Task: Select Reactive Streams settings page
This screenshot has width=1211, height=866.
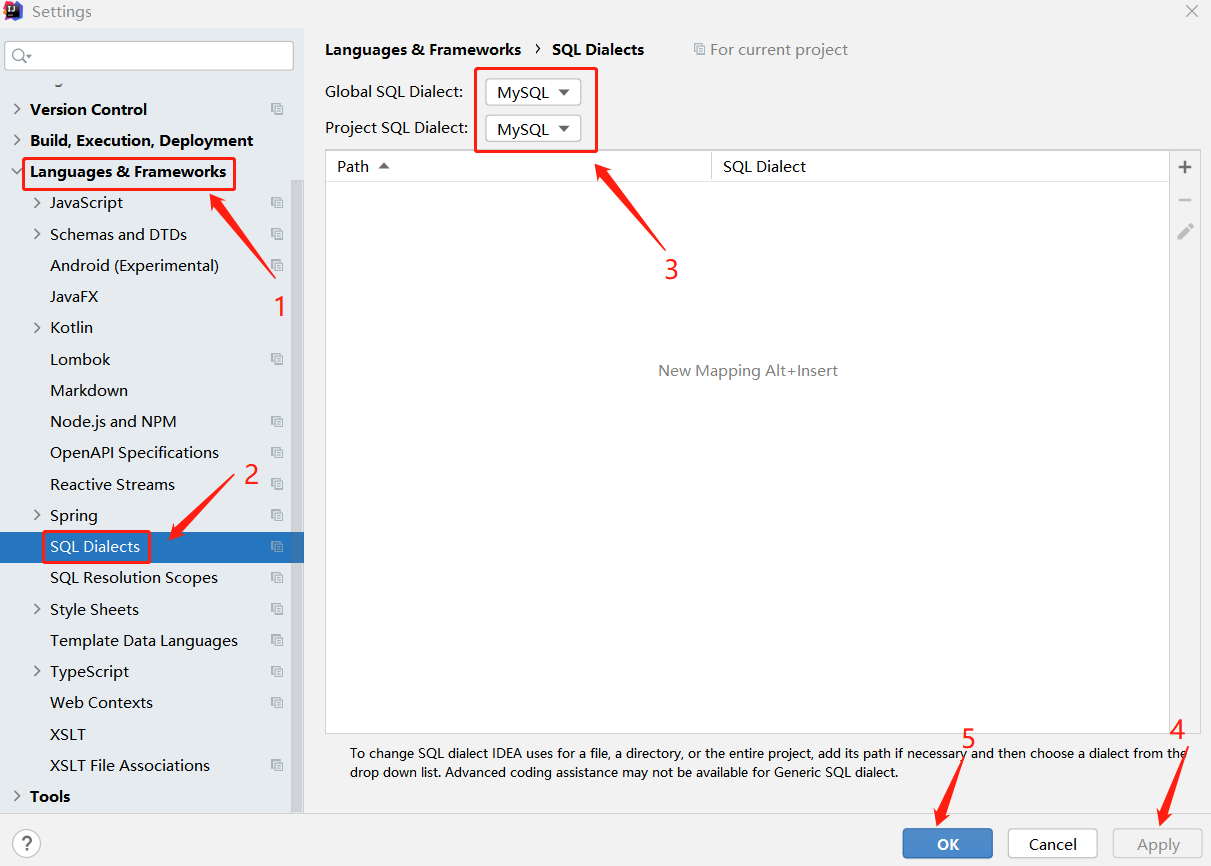Action: pos(112,485)
